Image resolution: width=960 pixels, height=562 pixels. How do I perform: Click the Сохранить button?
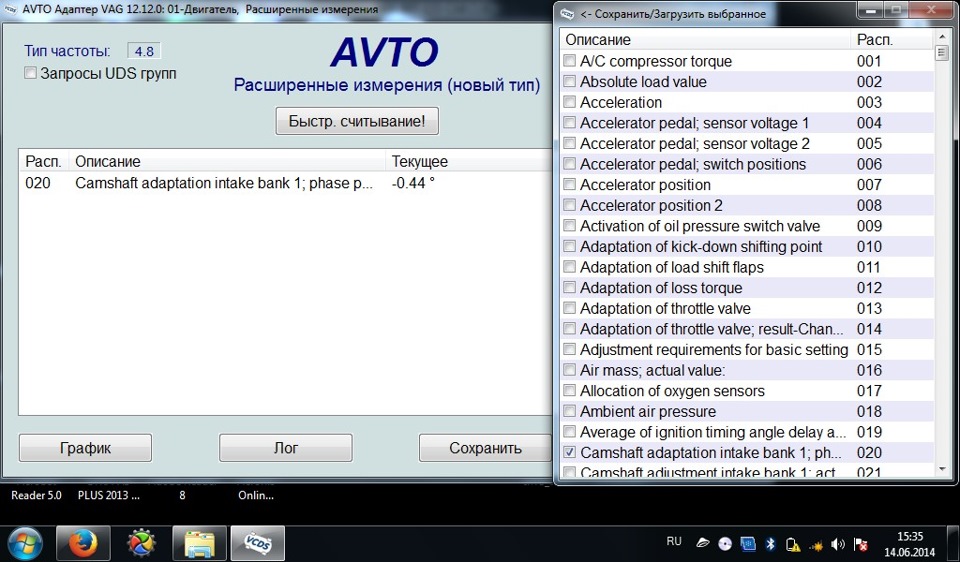pos(485,448)
